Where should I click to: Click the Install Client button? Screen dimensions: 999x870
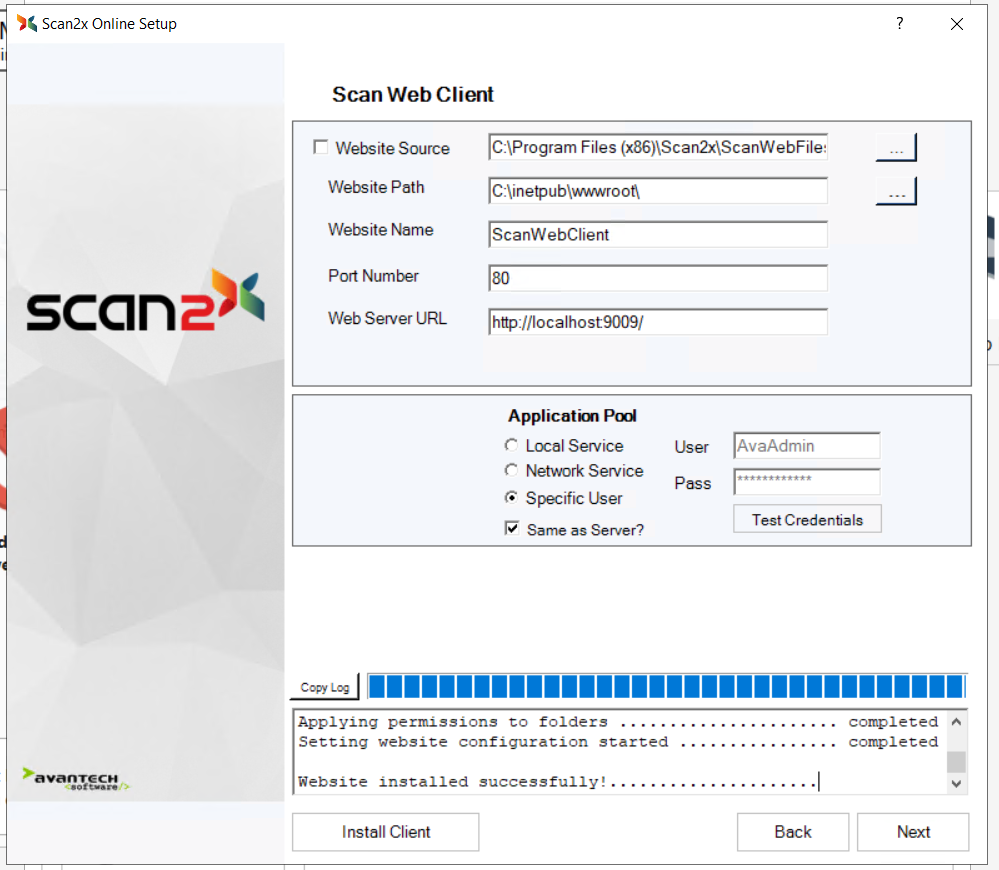pos(386,832)
